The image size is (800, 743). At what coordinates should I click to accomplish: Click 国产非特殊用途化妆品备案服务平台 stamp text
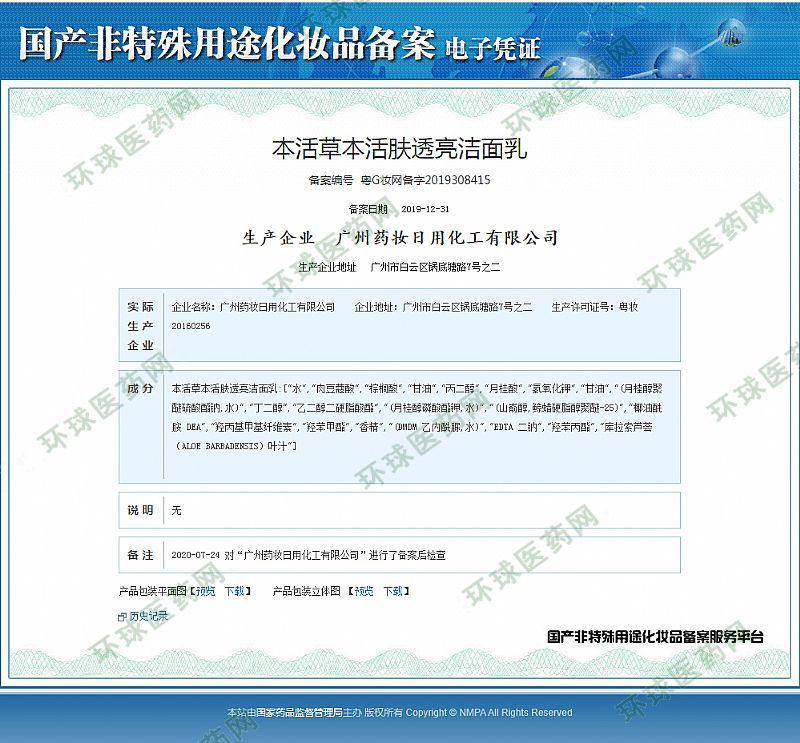[655, 637]
